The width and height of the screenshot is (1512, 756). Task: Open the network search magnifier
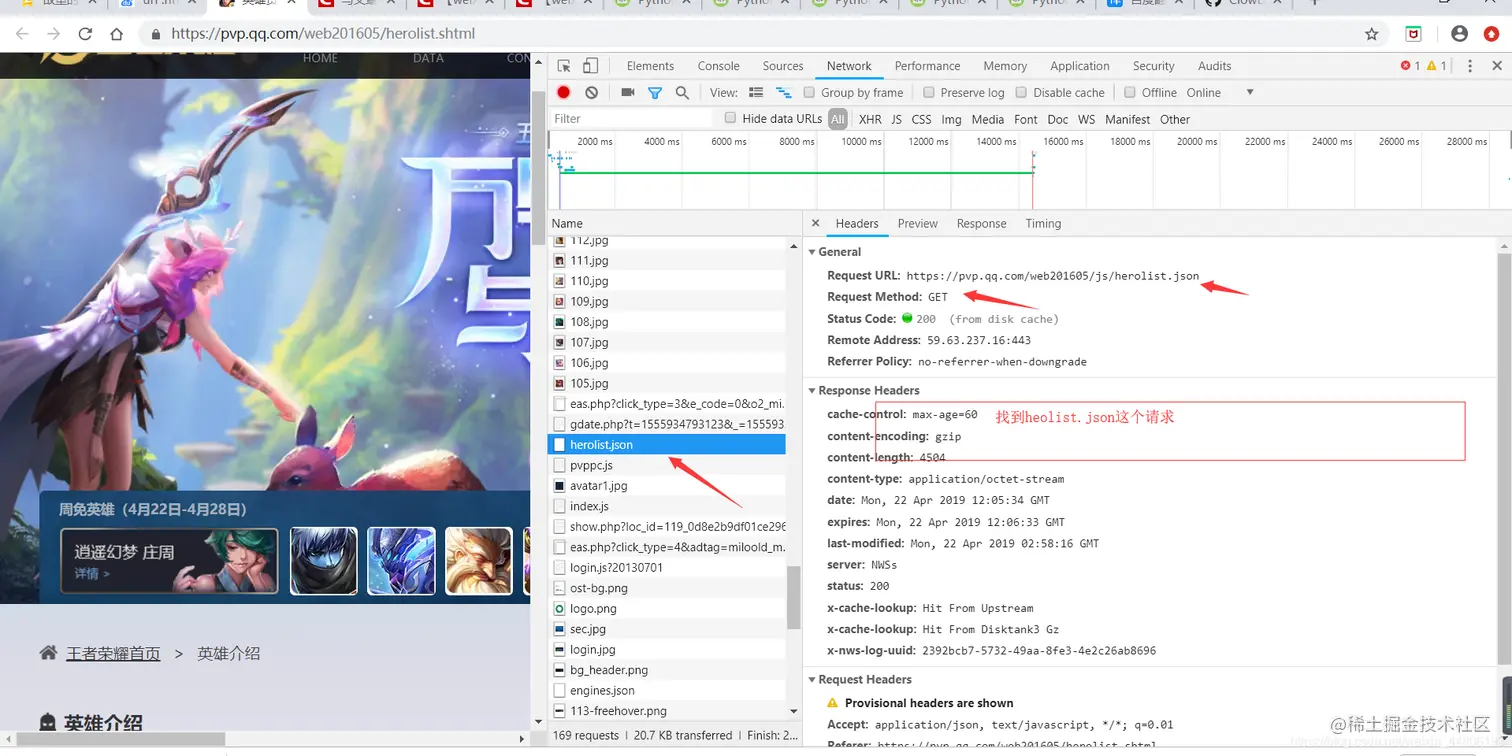coord(682,92)
